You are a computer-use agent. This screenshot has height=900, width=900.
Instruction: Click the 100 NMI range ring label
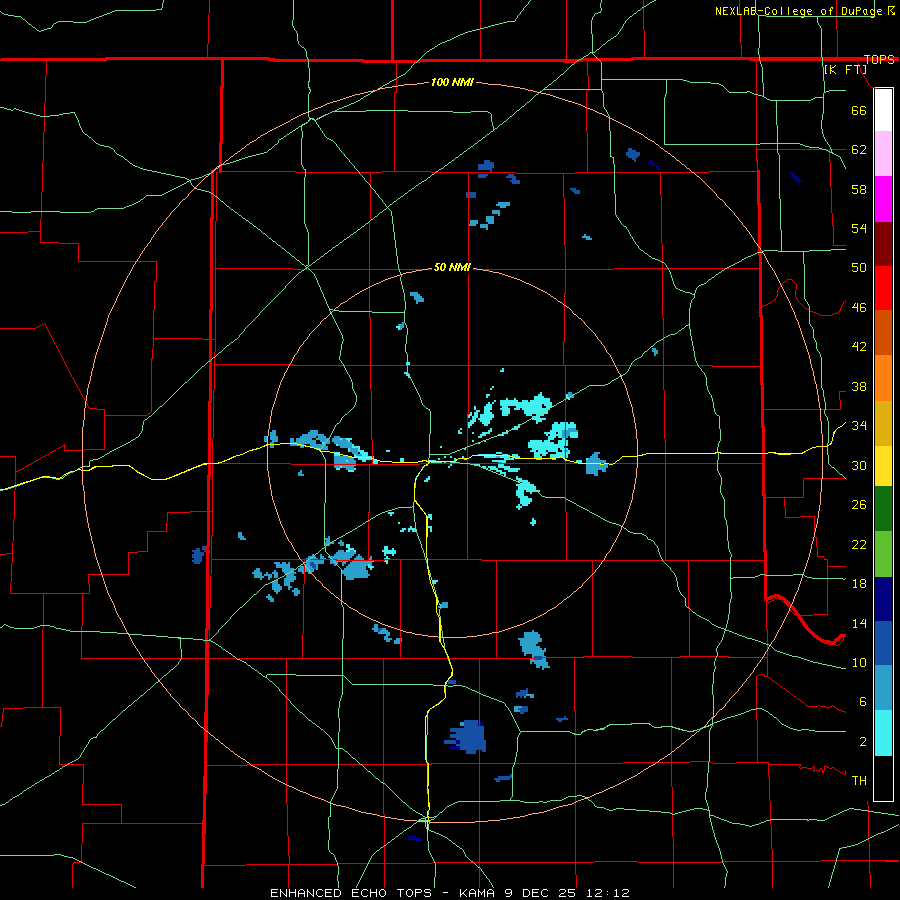[452, 82]
